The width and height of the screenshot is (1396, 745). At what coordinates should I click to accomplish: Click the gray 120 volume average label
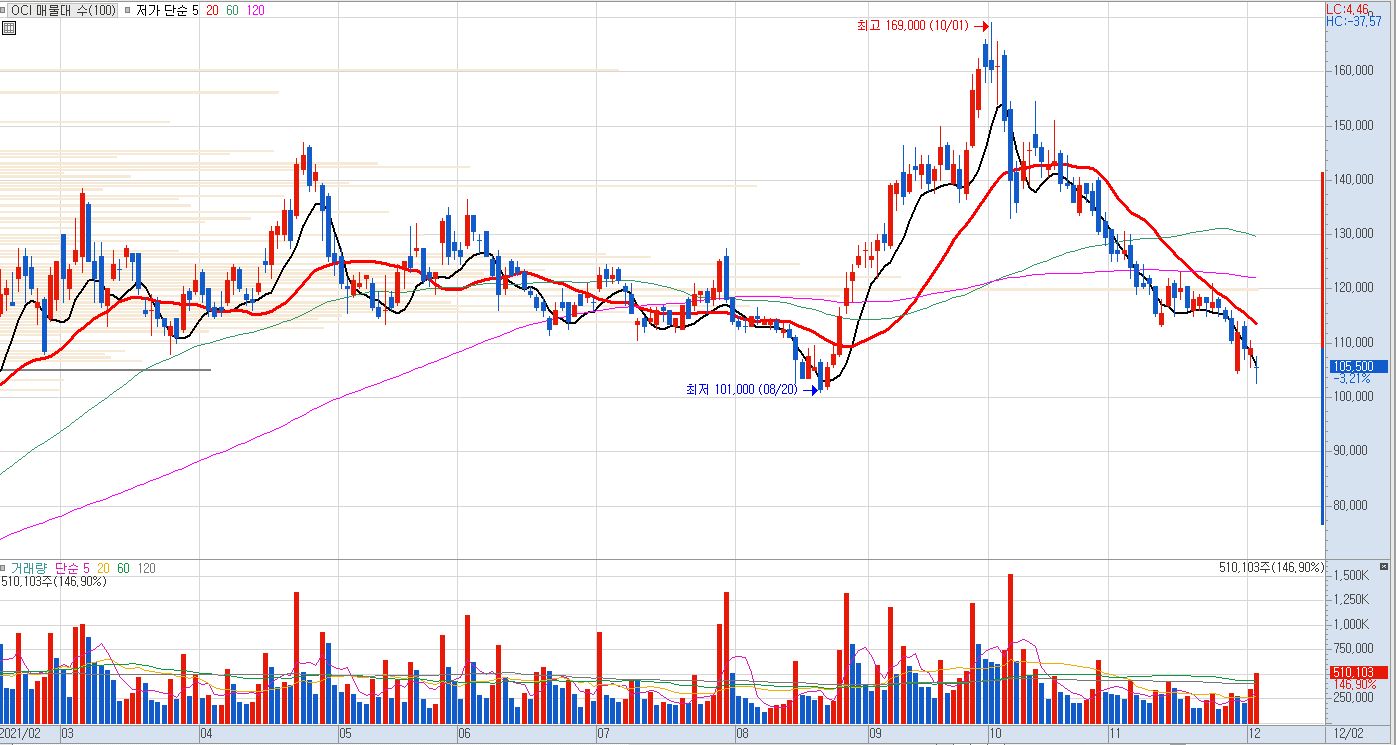point(146,568)
